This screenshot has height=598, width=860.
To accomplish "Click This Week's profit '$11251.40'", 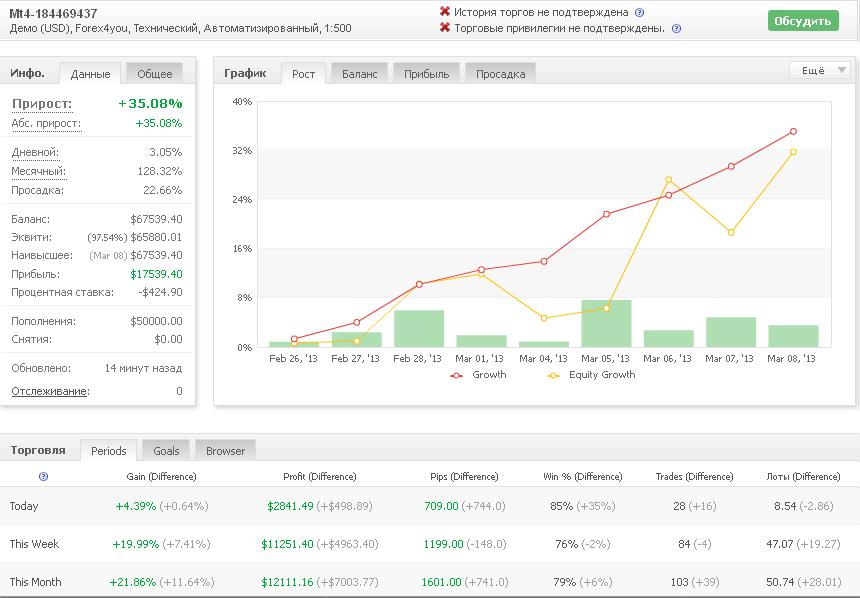I will pos(287,544).
